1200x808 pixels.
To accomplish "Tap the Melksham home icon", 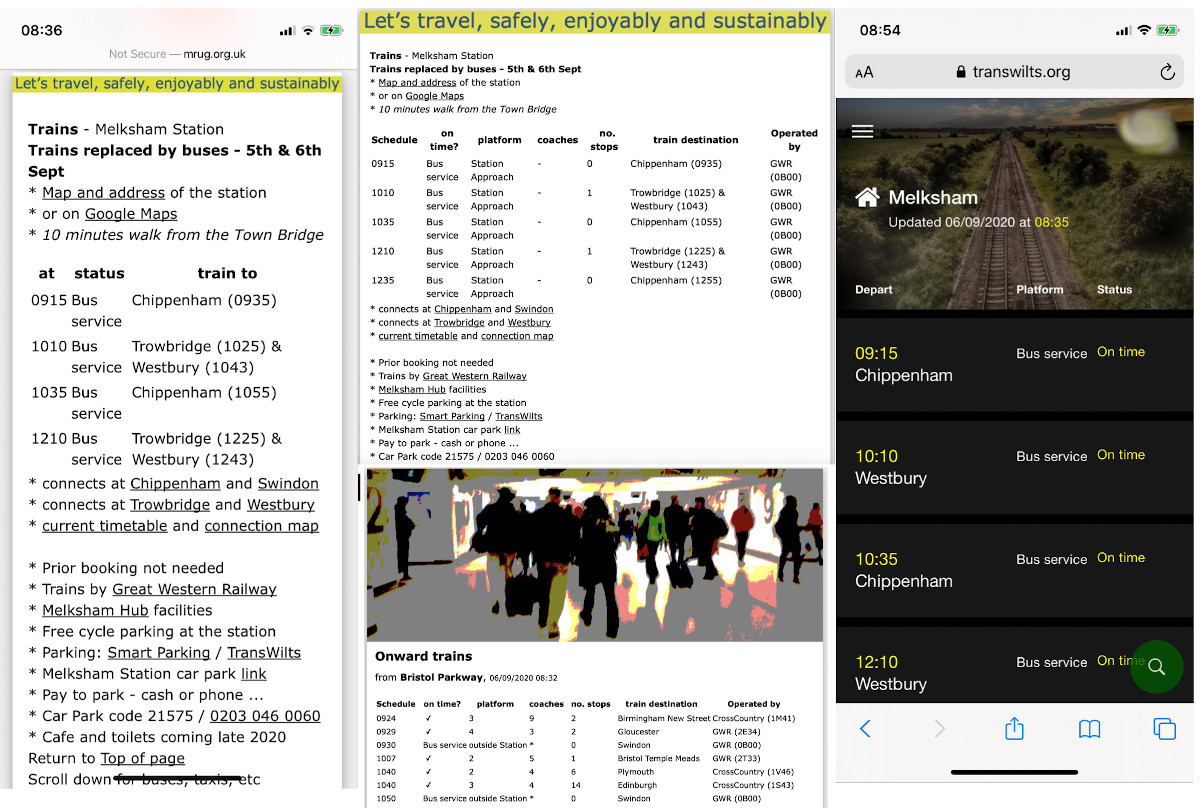I will 867,198.
